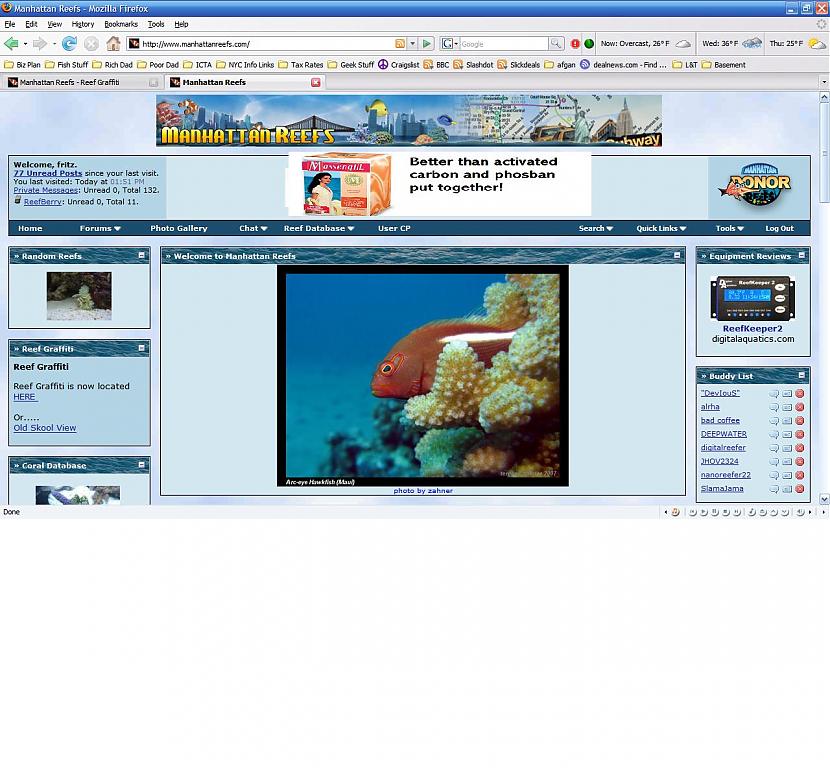Send chat message to "DevIouS" buddy
The image size is (830, 768).
pyautogui.click(x=774, y=393)
